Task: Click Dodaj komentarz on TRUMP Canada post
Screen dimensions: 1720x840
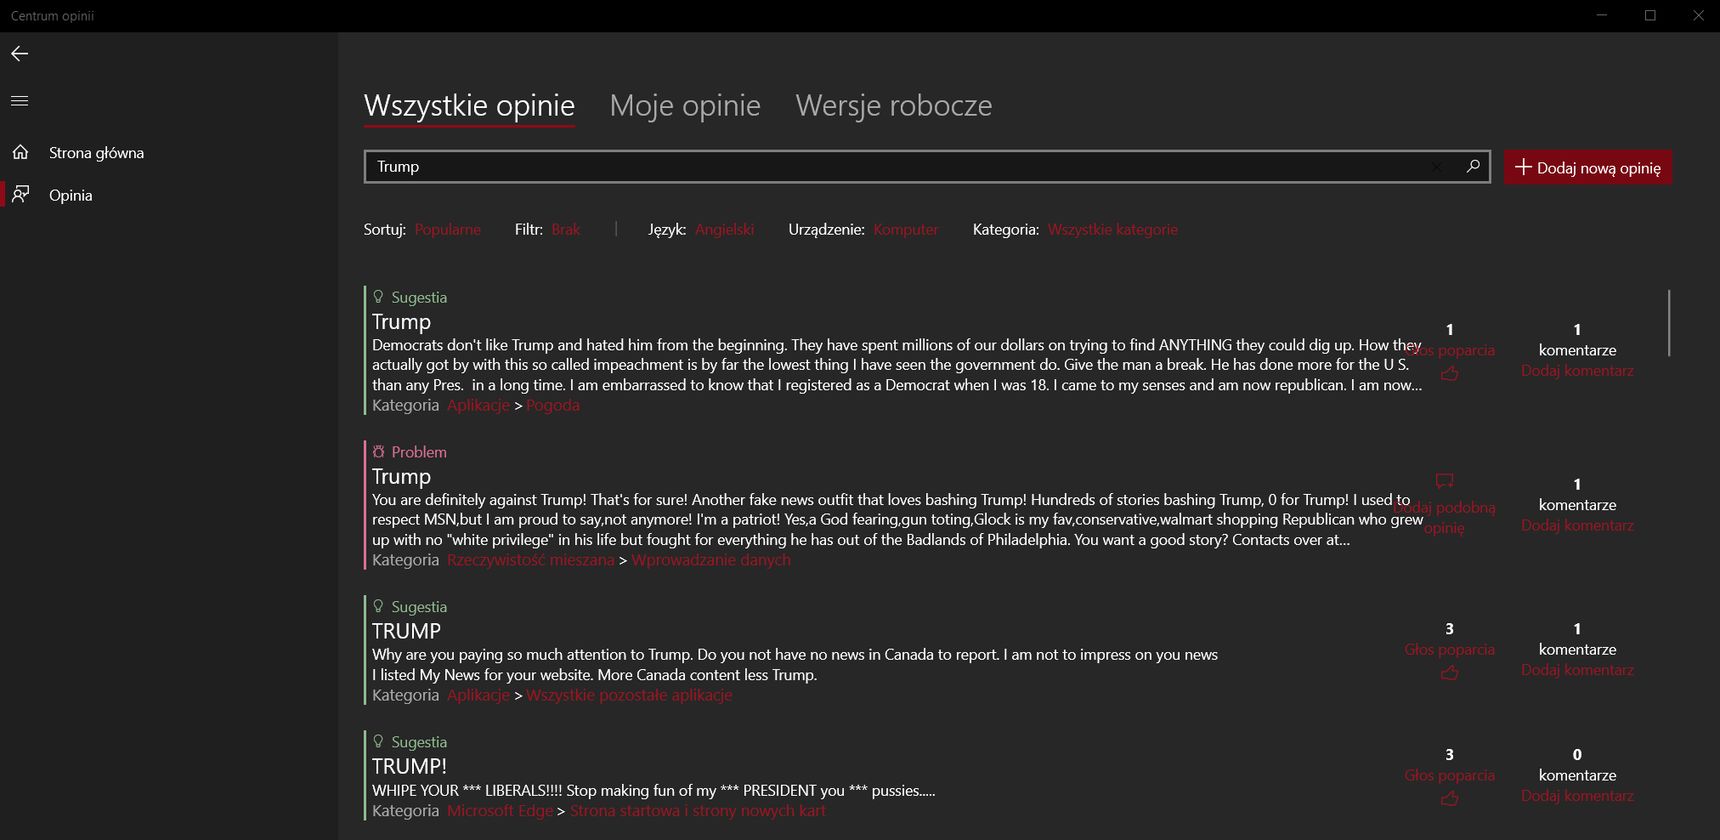Action: pos(1577,670)
